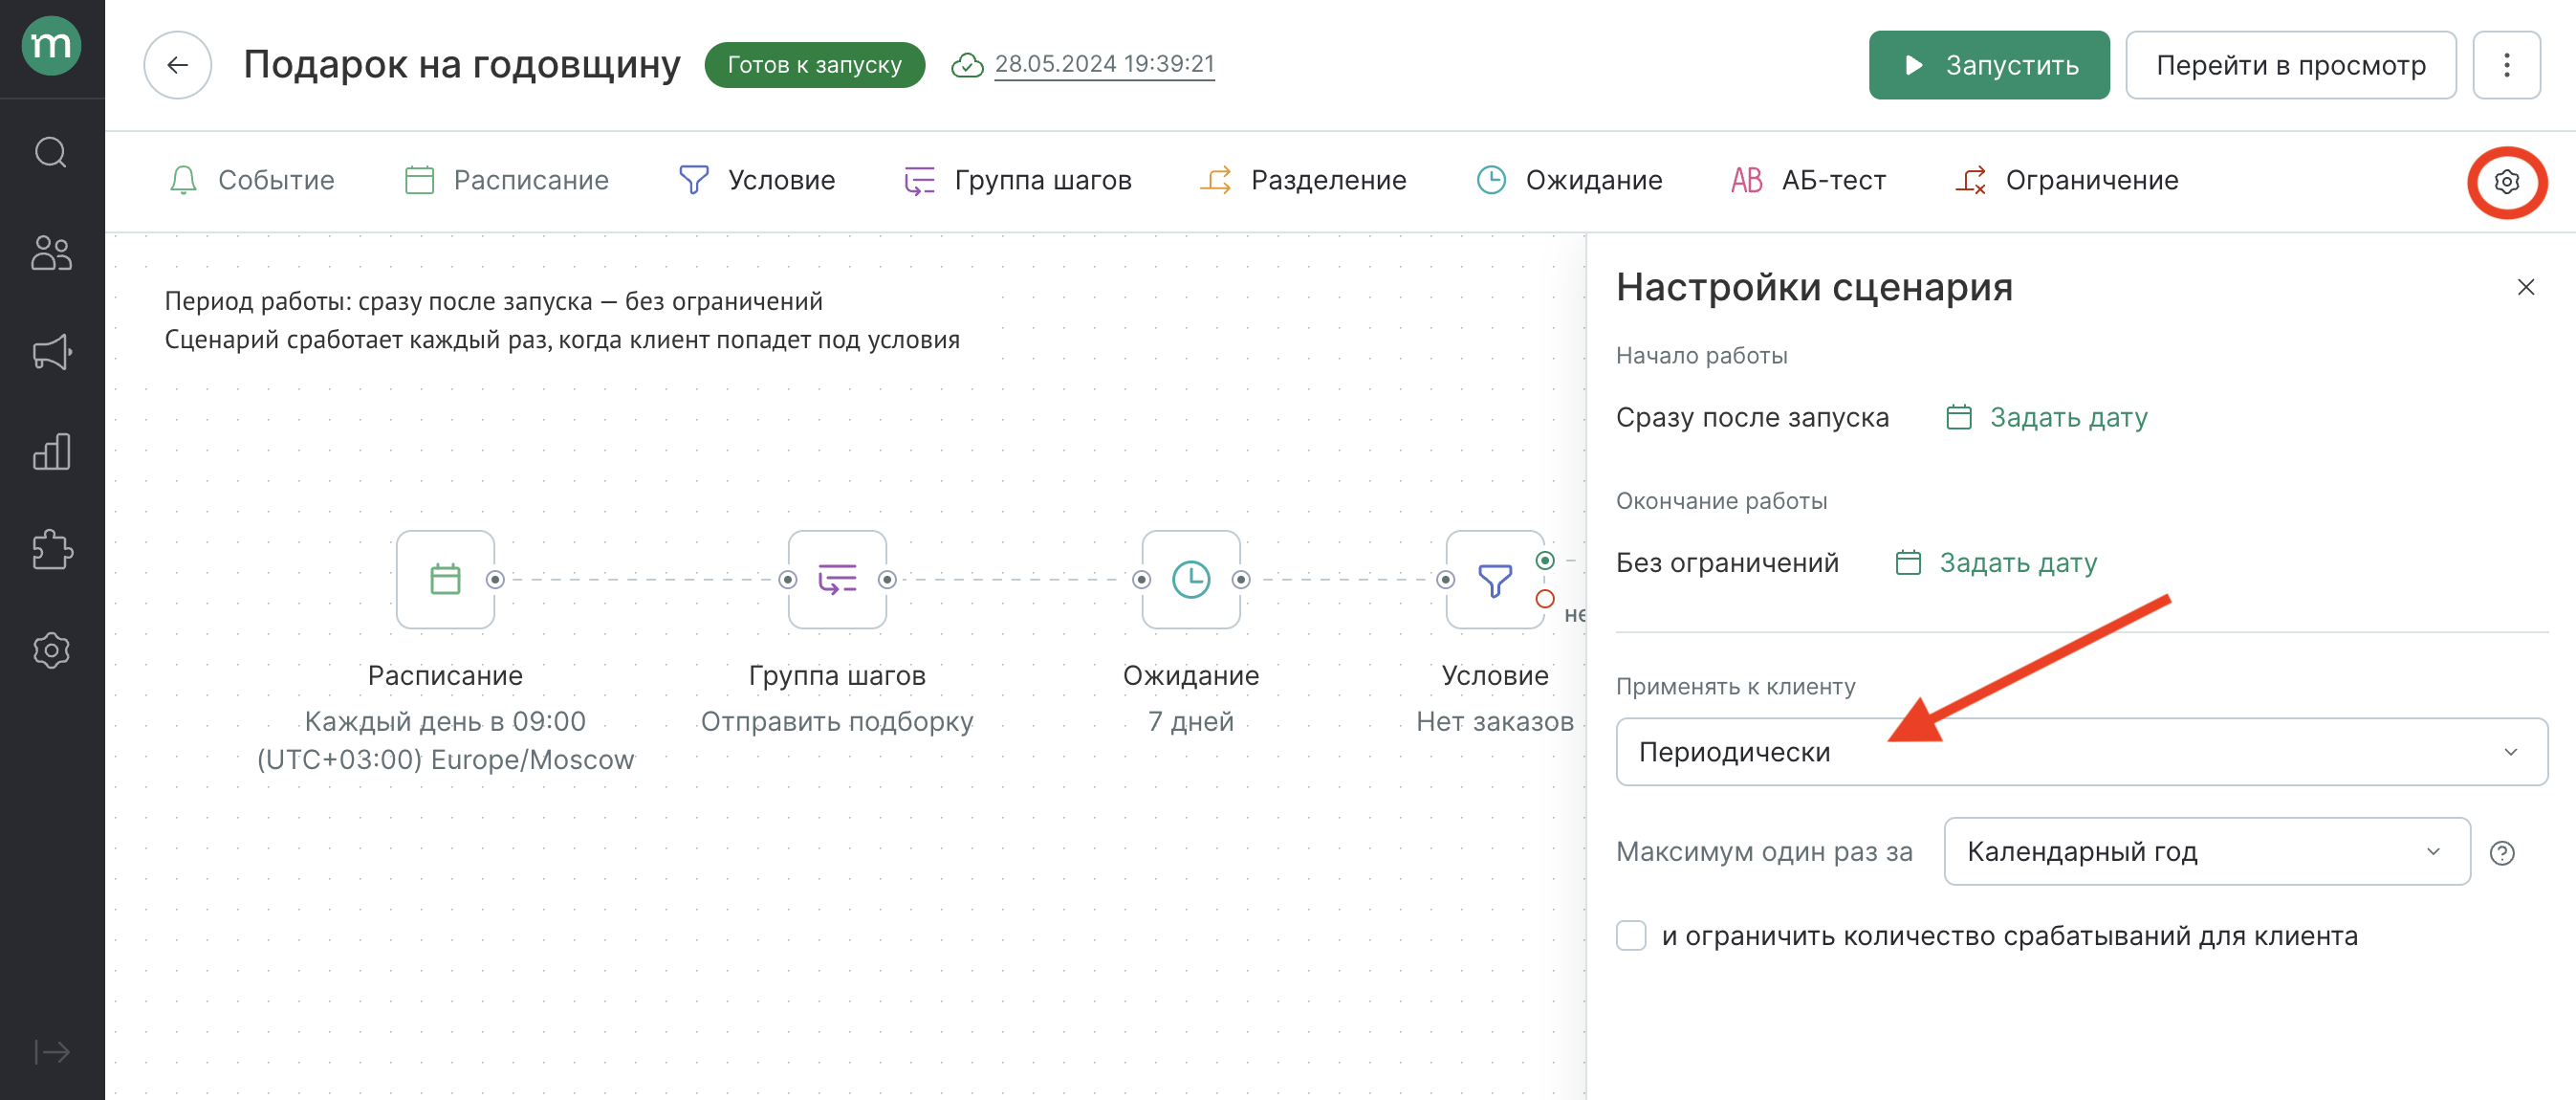Open the integrations puzzle icon
Viewport: 2576px width, 1100px height.
(51, 550)
